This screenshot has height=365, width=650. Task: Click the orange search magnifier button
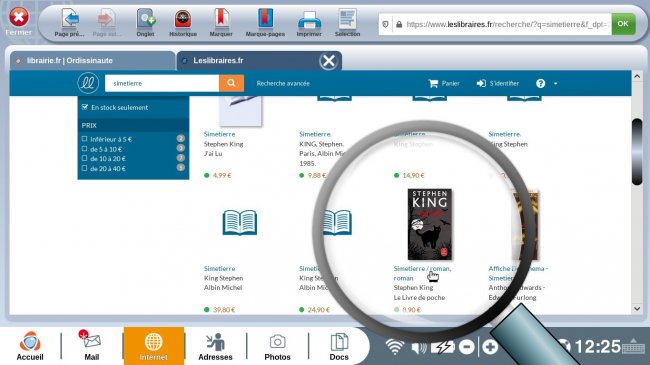(x=231, y=83)
